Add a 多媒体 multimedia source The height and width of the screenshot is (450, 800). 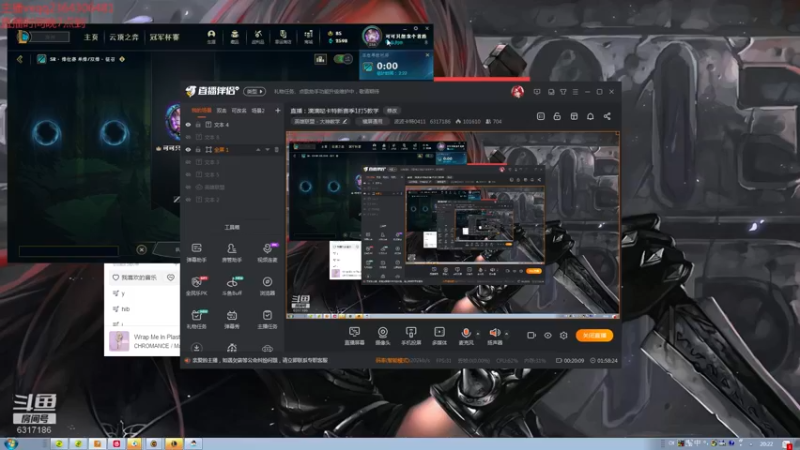pyautogui.click(x=439, y=336)
